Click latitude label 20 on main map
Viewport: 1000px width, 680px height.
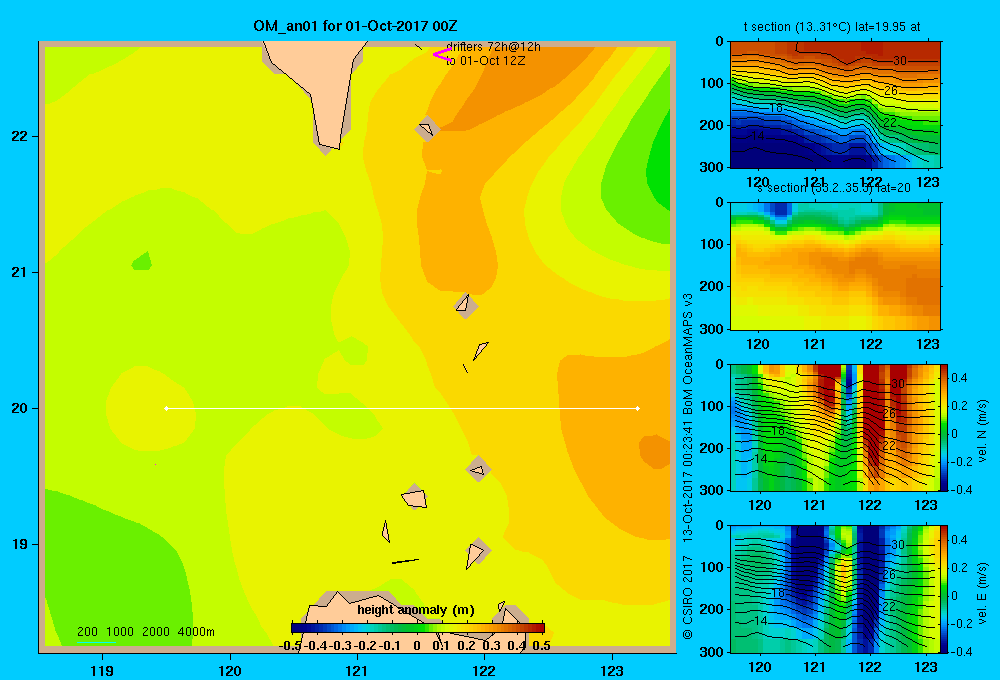[20, 408]
